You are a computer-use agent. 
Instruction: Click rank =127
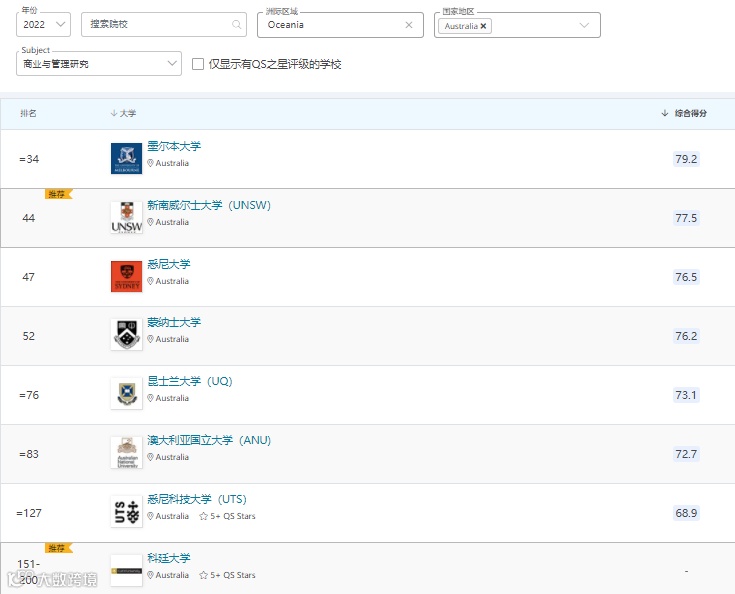click(29, 513)
